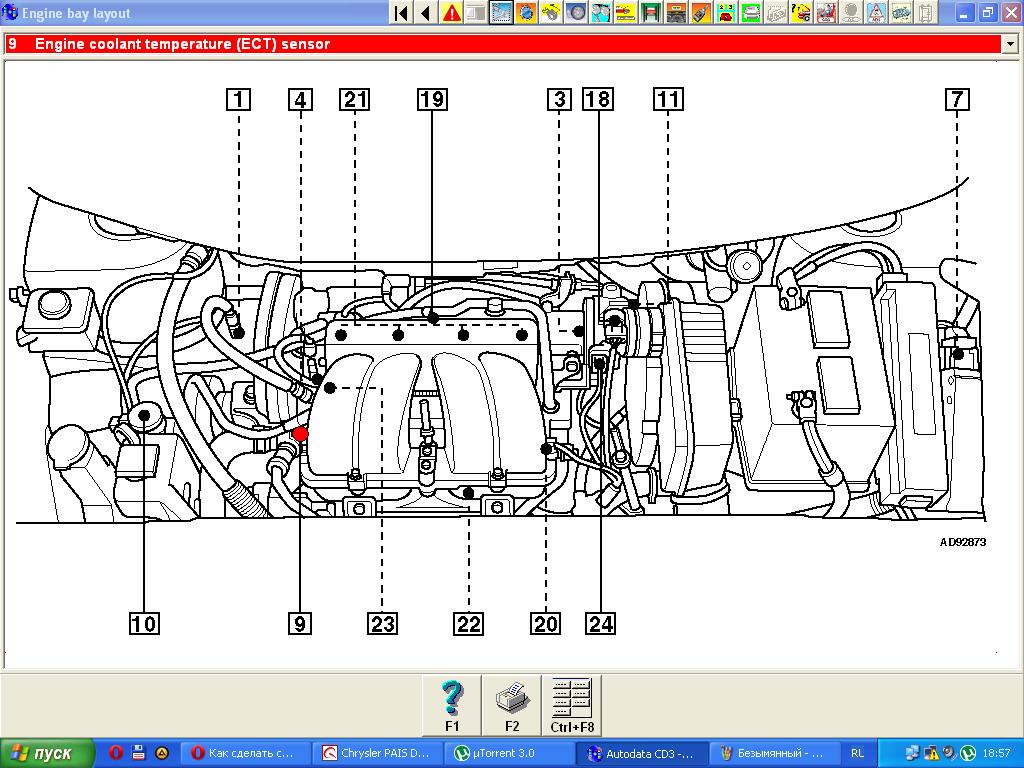Click the dashboard toolbar icon

click(676, 12)
